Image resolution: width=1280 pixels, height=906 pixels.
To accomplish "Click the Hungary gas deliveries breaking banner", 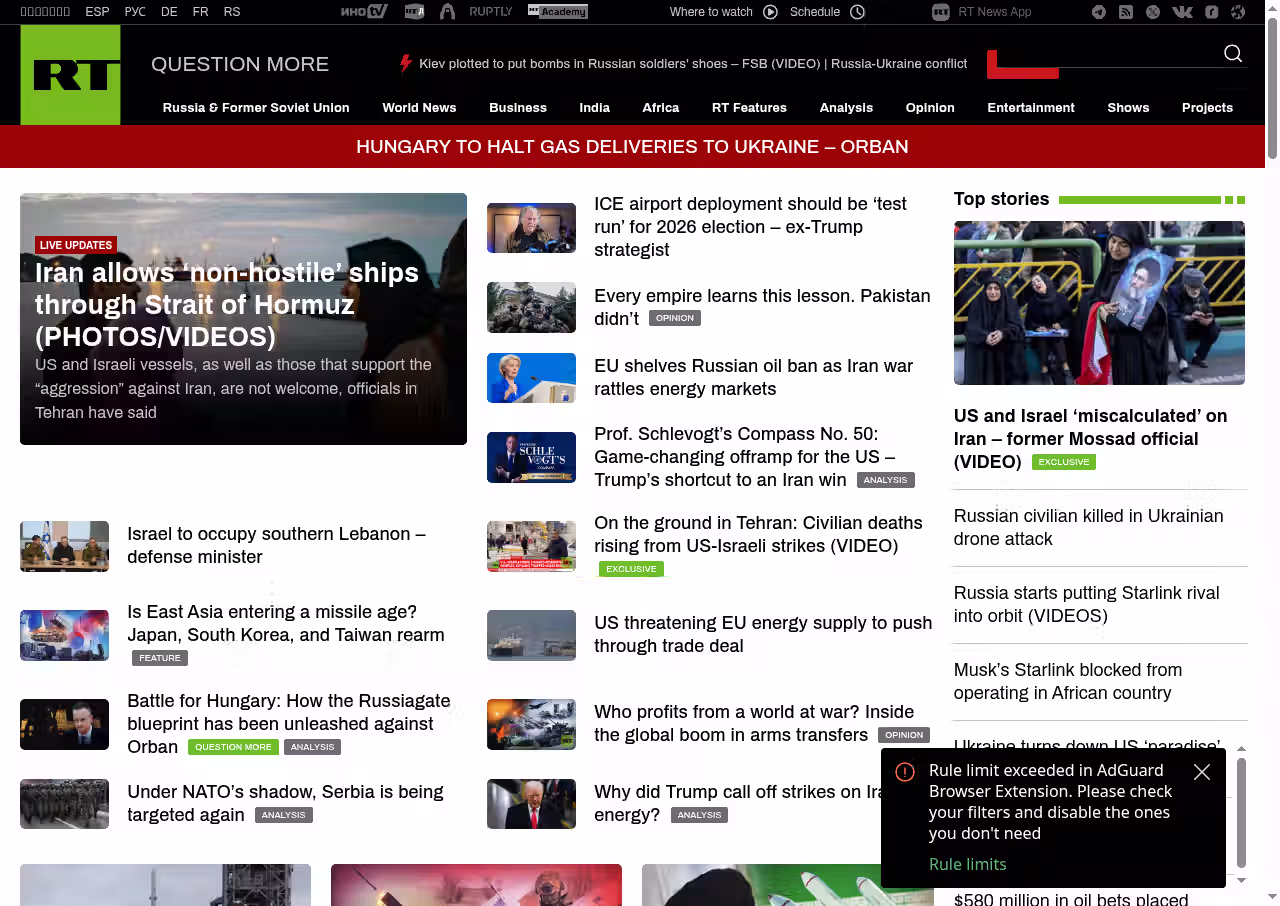I will click(x=632, y=147).
